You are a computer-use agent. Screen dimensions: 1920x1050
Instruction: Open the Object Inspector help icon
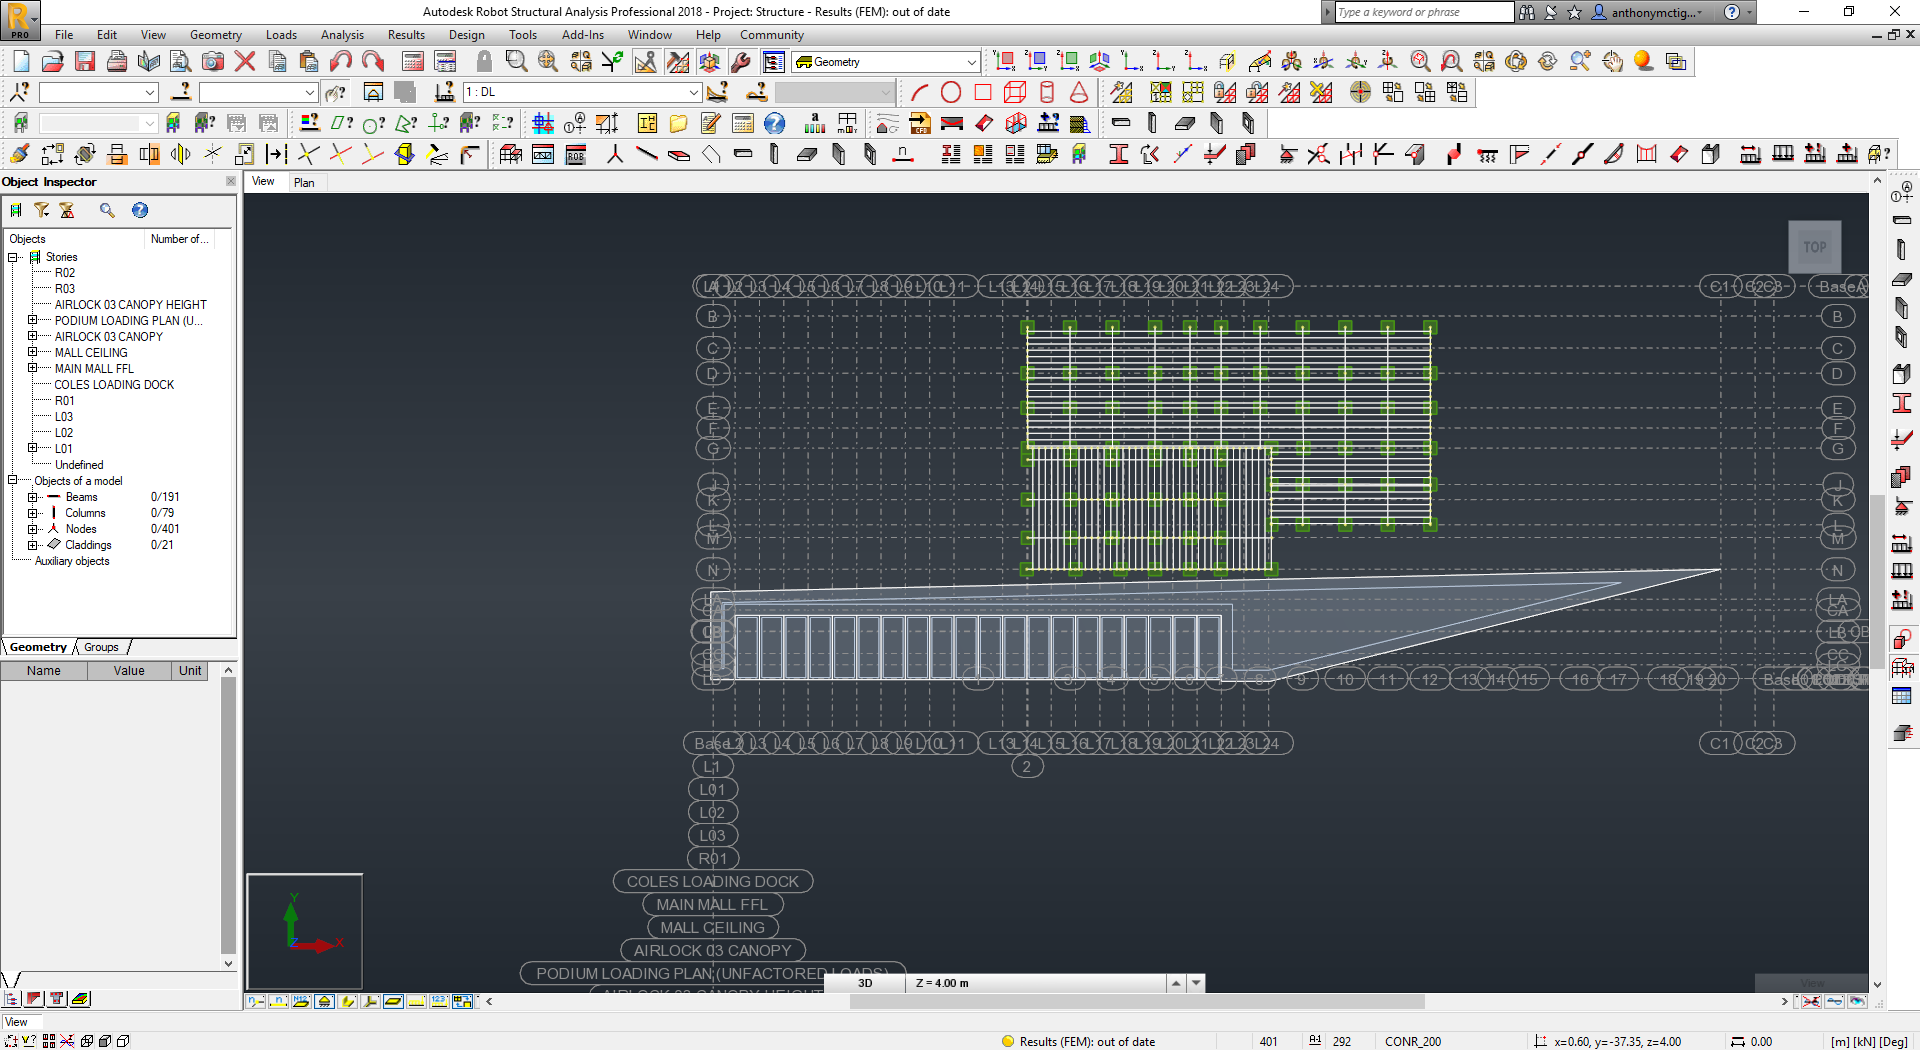pyautogui.click(x=140, y=210)
